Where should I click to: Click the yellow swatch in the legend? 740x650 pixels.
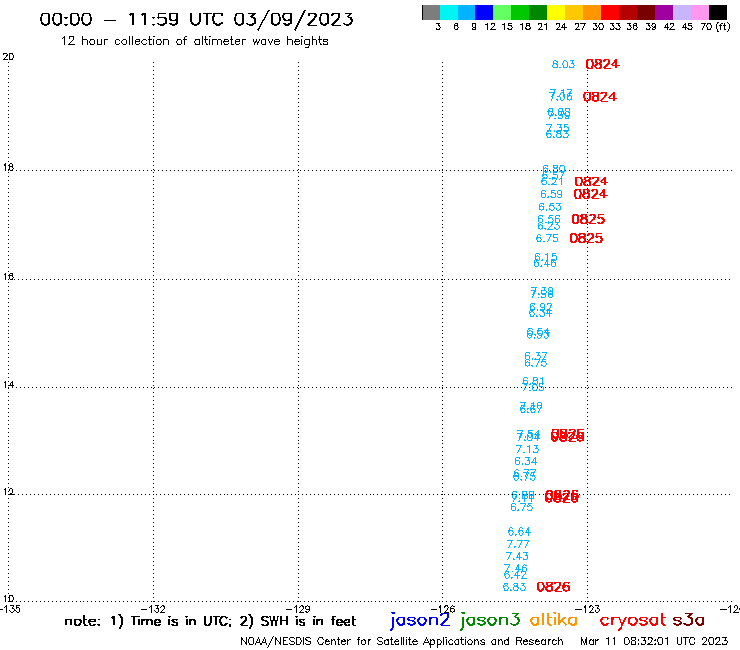point(556,12)
